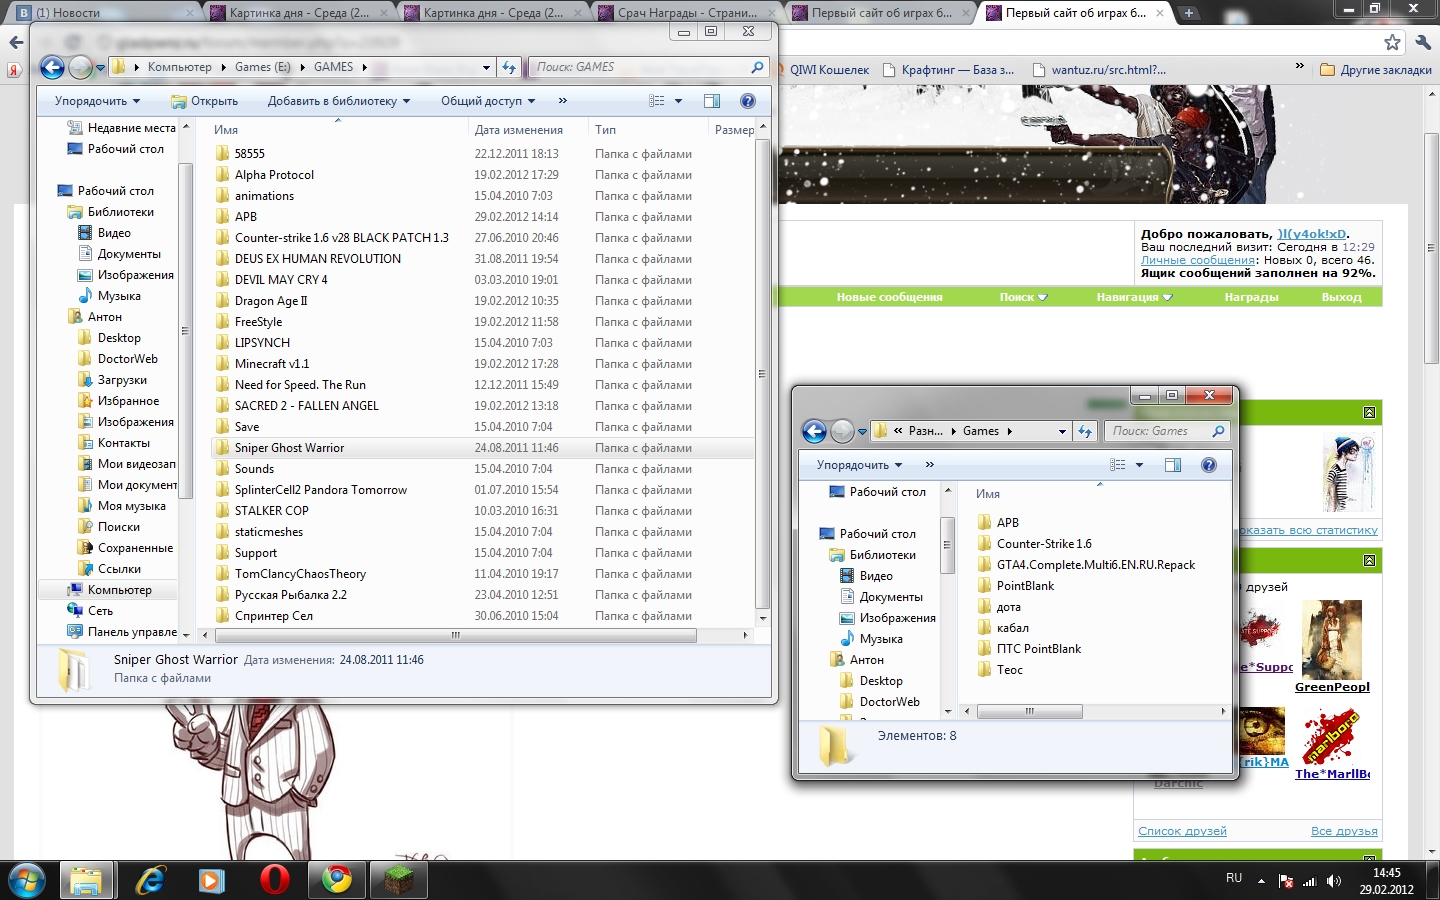
Task: Bookmark page with the star icon in Chrome
Action: click(1392, 42)
